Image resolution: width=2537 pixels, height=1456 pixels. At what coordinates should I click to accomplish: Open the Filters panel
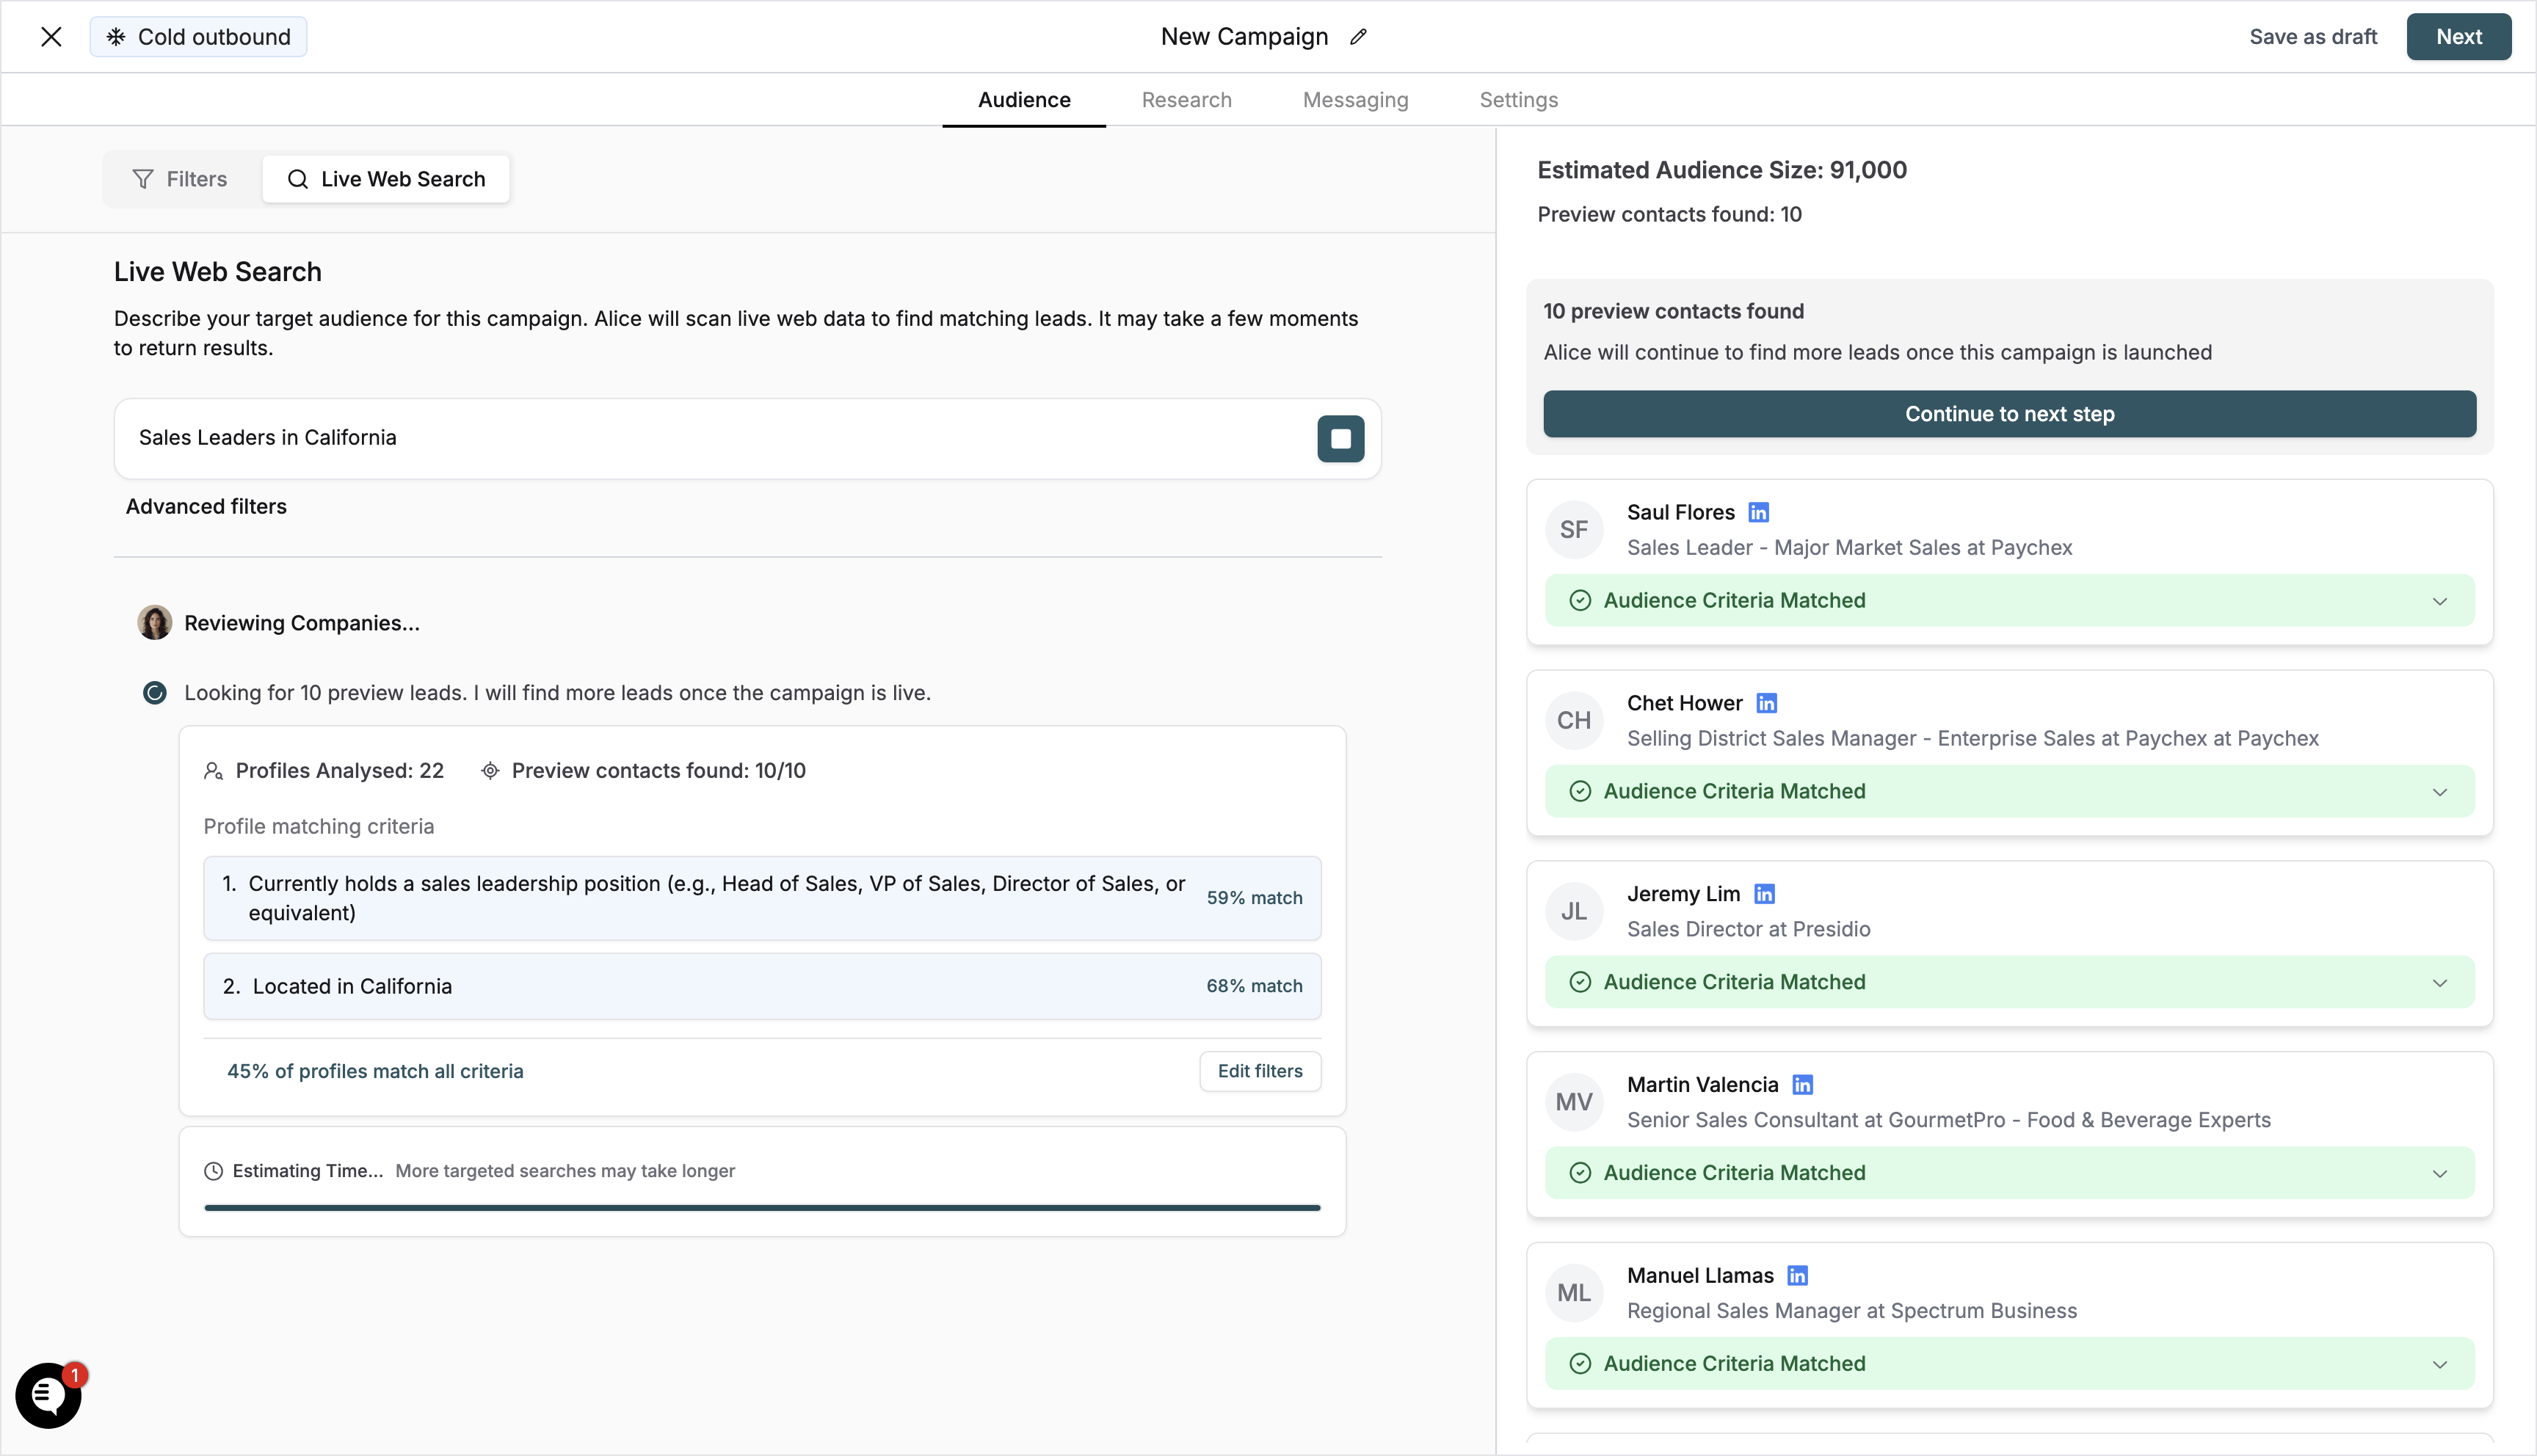180,179
